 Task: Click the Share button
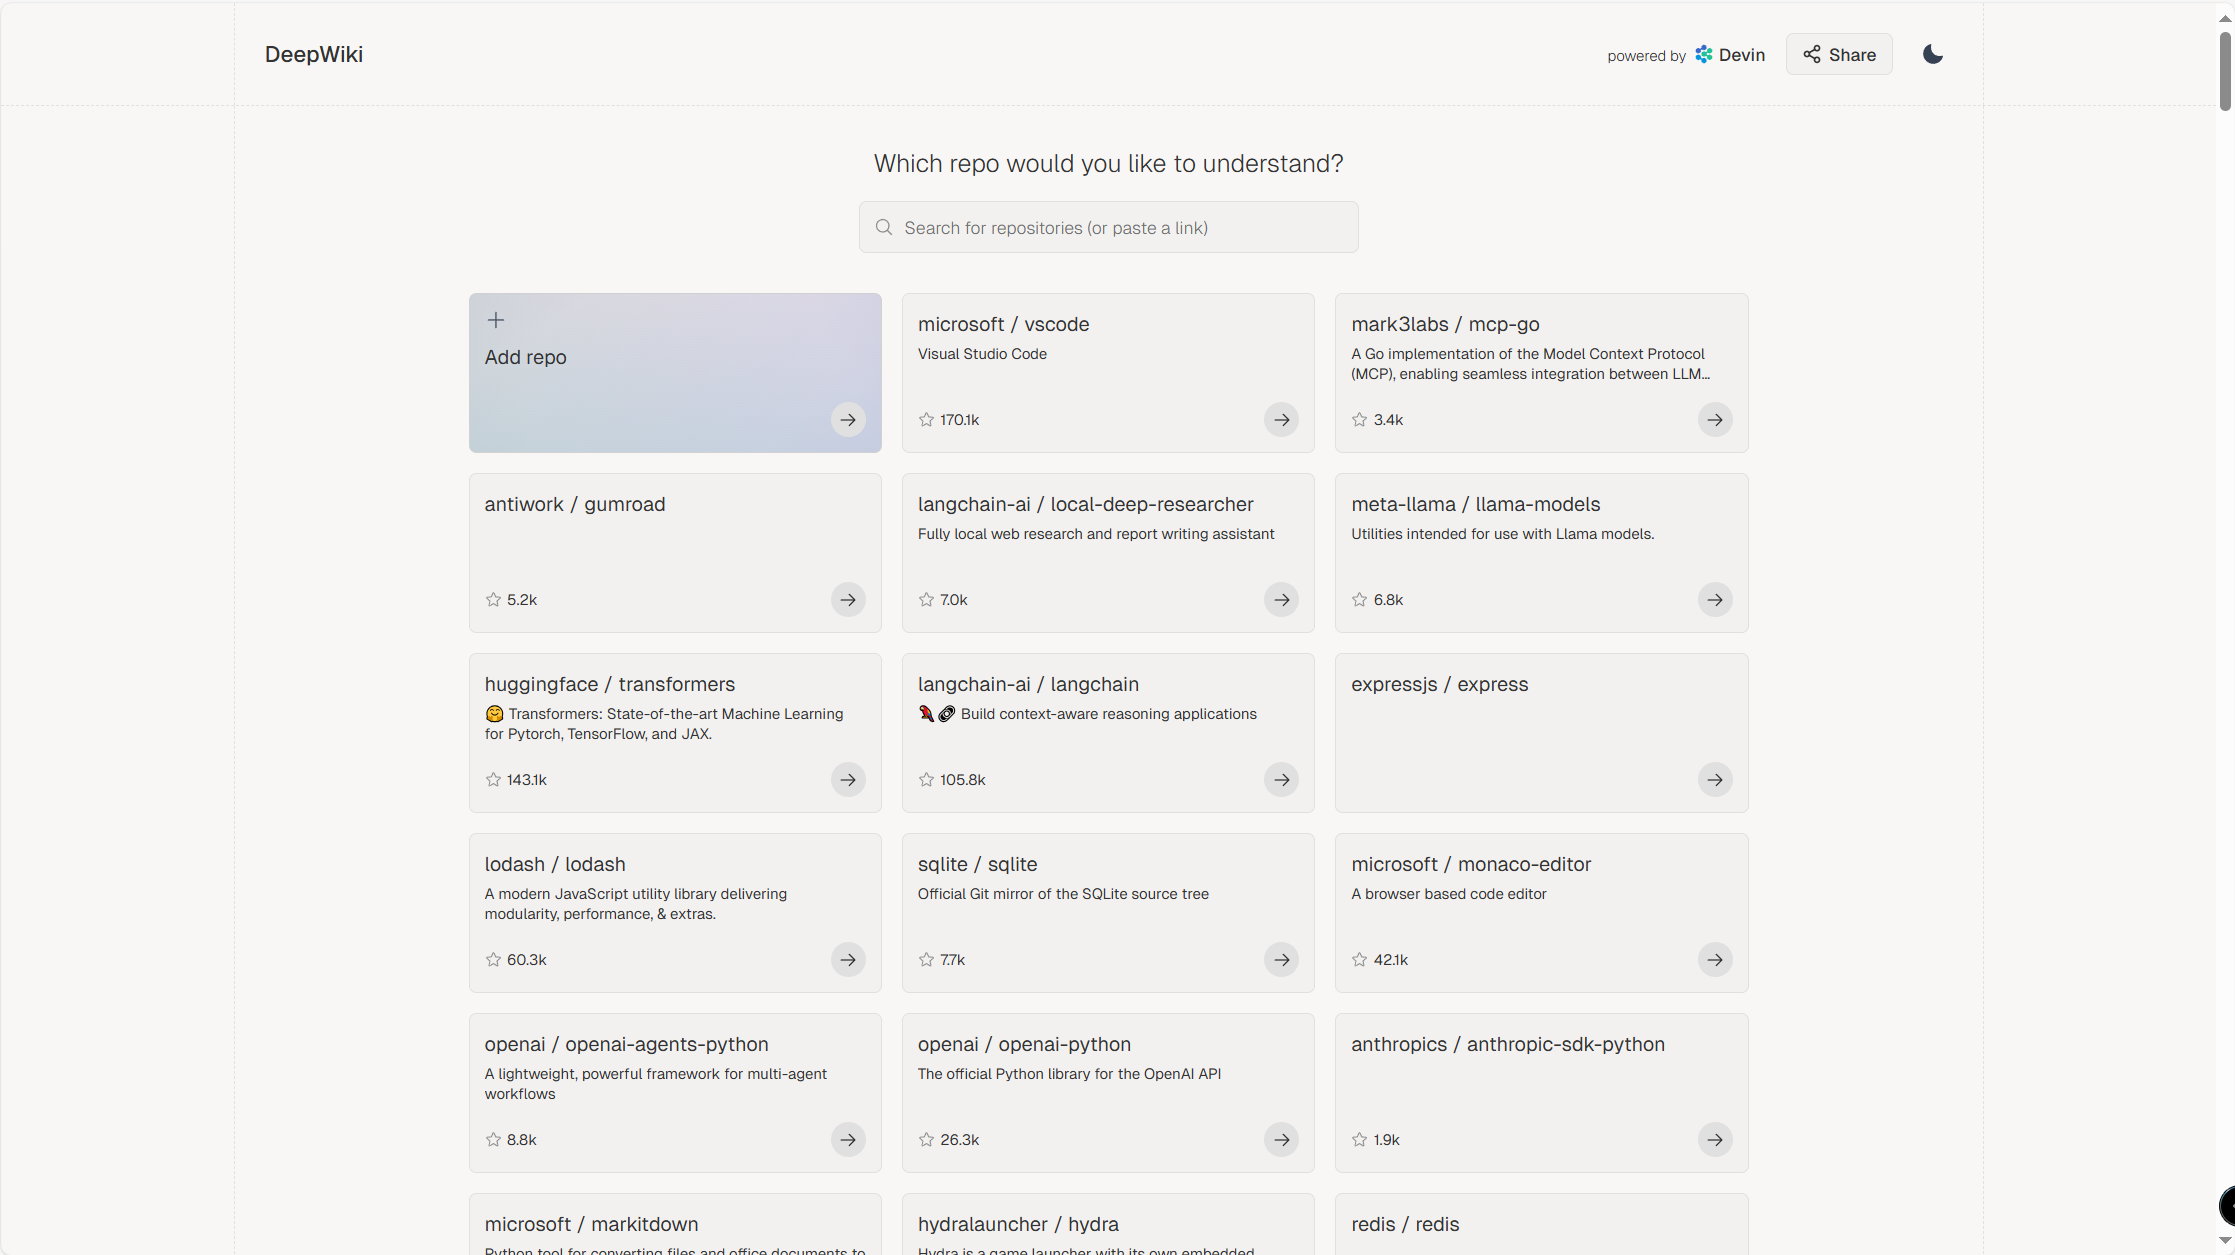1839,54
